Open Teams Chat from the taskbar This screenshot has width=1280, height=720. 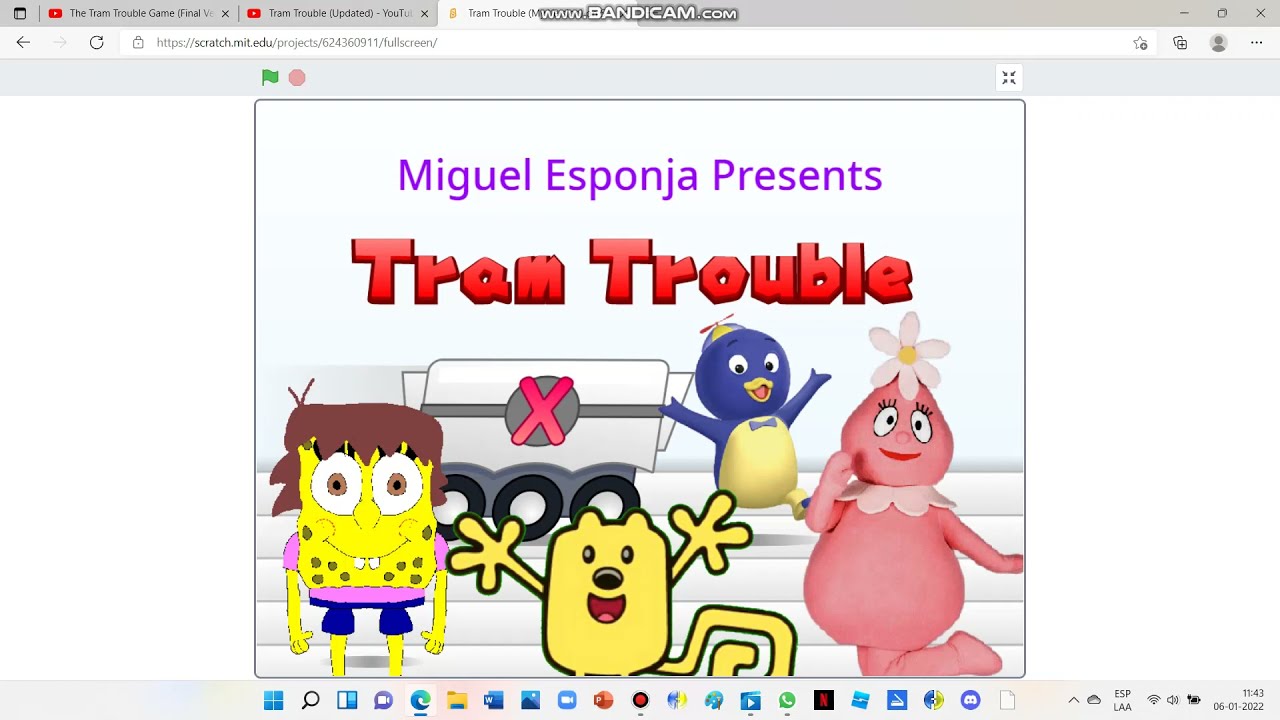(383, 700)
